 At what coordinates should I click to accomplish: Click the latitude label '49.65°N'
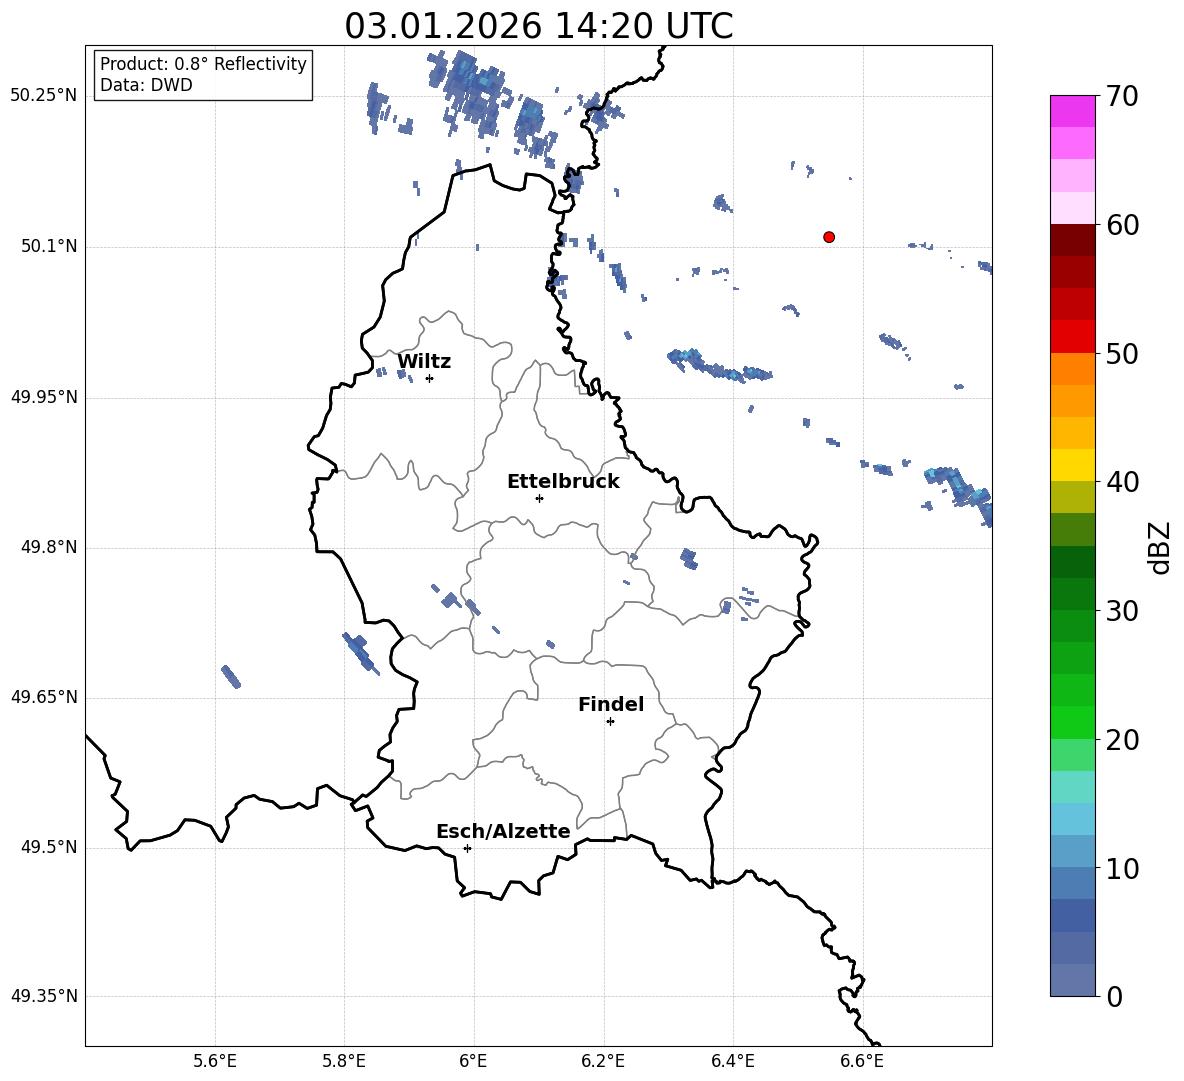44,697
